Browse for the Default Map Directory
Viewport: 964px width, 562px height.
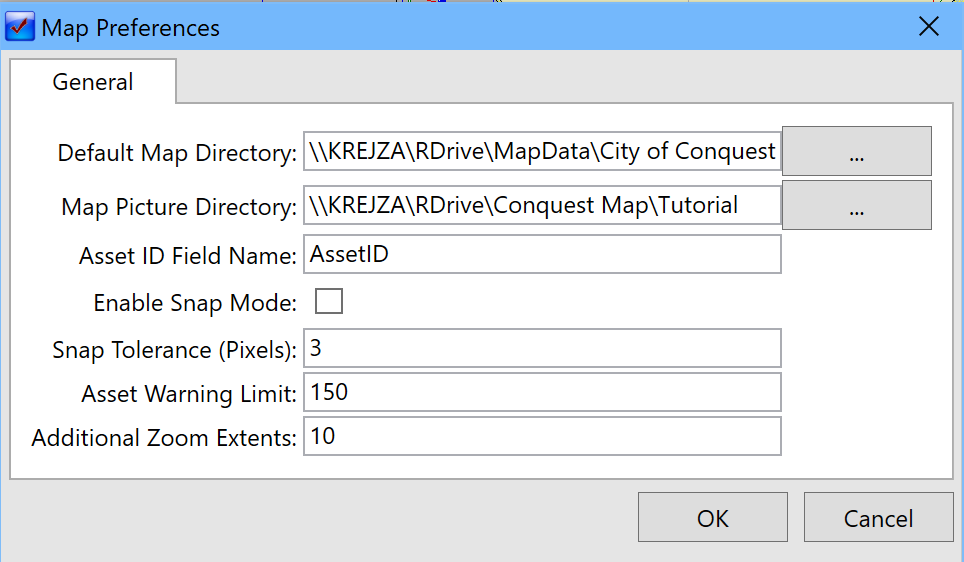pos(856,151)
